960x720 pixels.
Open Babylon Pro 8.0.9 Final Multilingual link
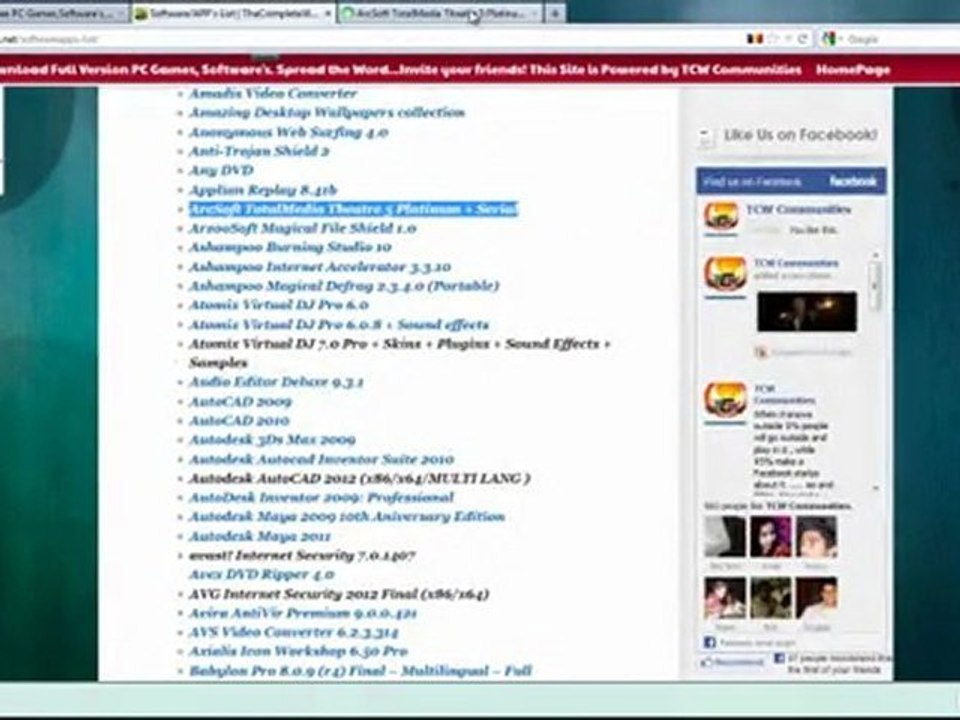pos(360,670)
